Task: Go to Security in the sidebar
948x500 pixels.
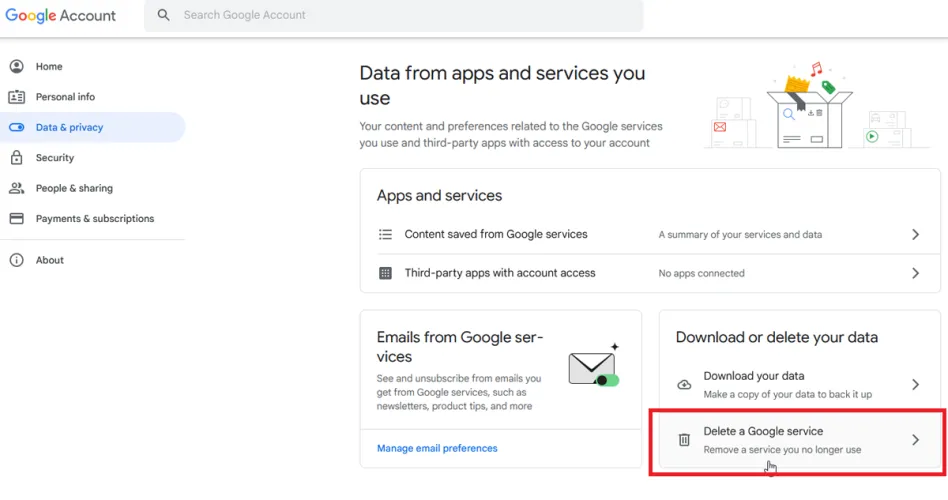Action: tap(55, 158)
